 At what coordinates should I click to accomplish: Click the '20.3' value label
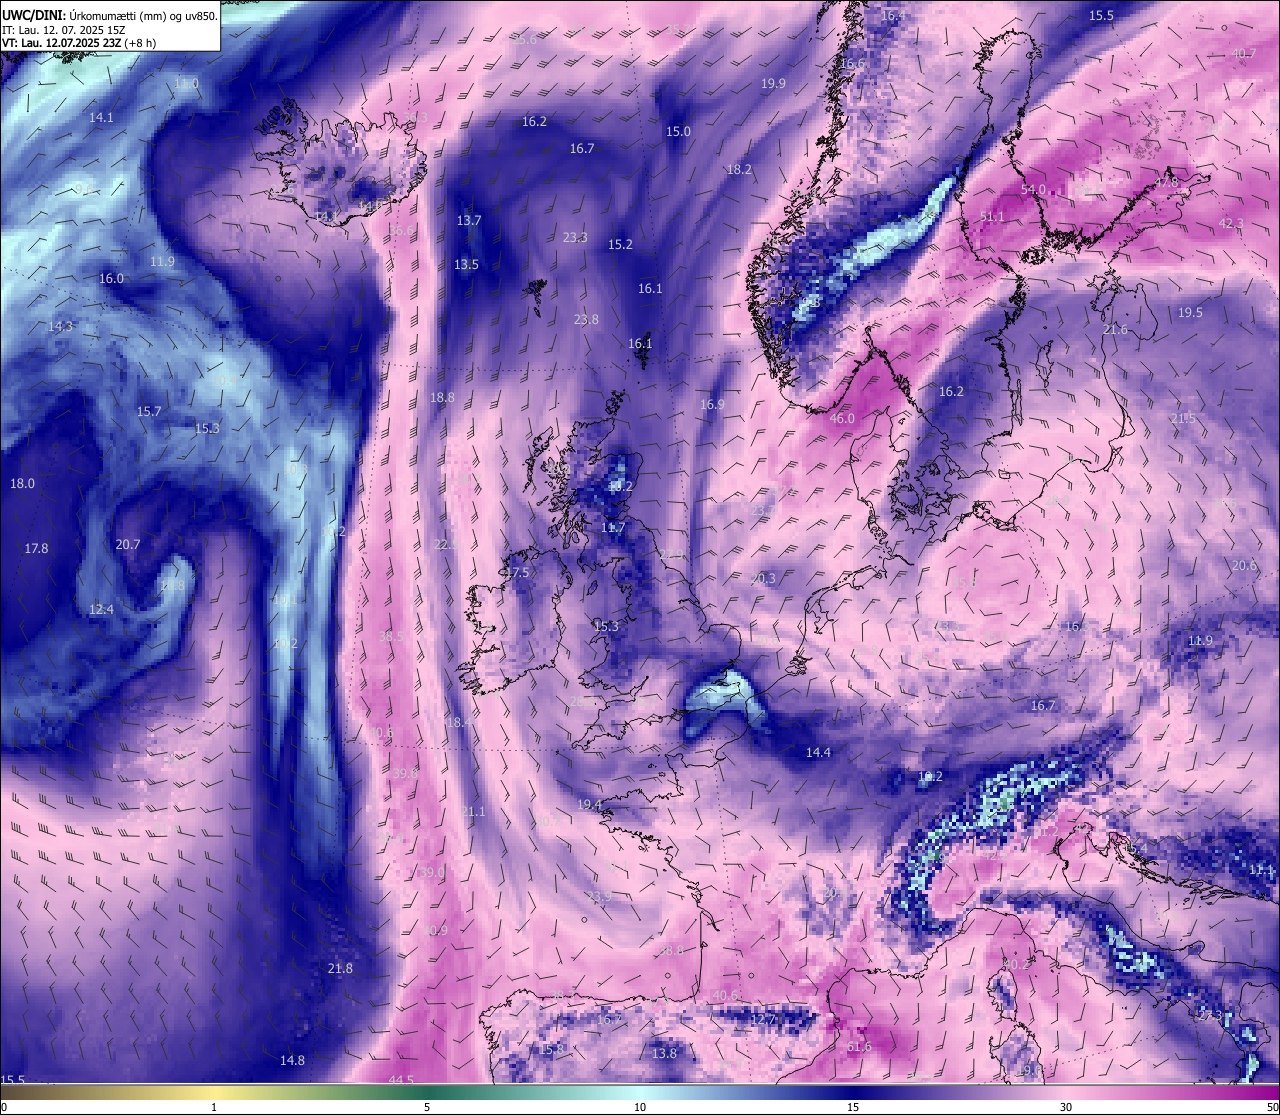coord(763,579)
